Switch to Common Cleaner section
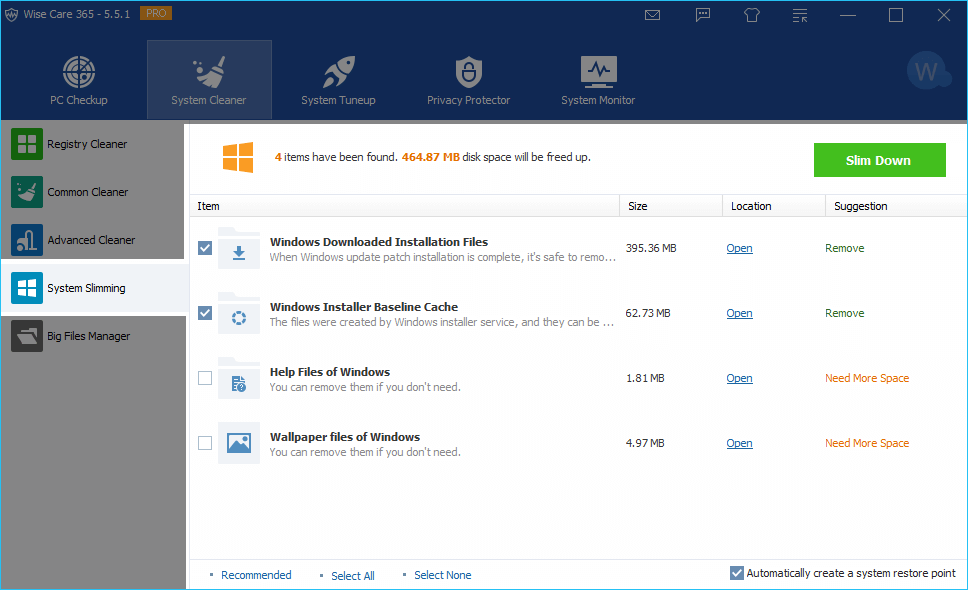Screen dimensions: 968x590 coord(93,192)
